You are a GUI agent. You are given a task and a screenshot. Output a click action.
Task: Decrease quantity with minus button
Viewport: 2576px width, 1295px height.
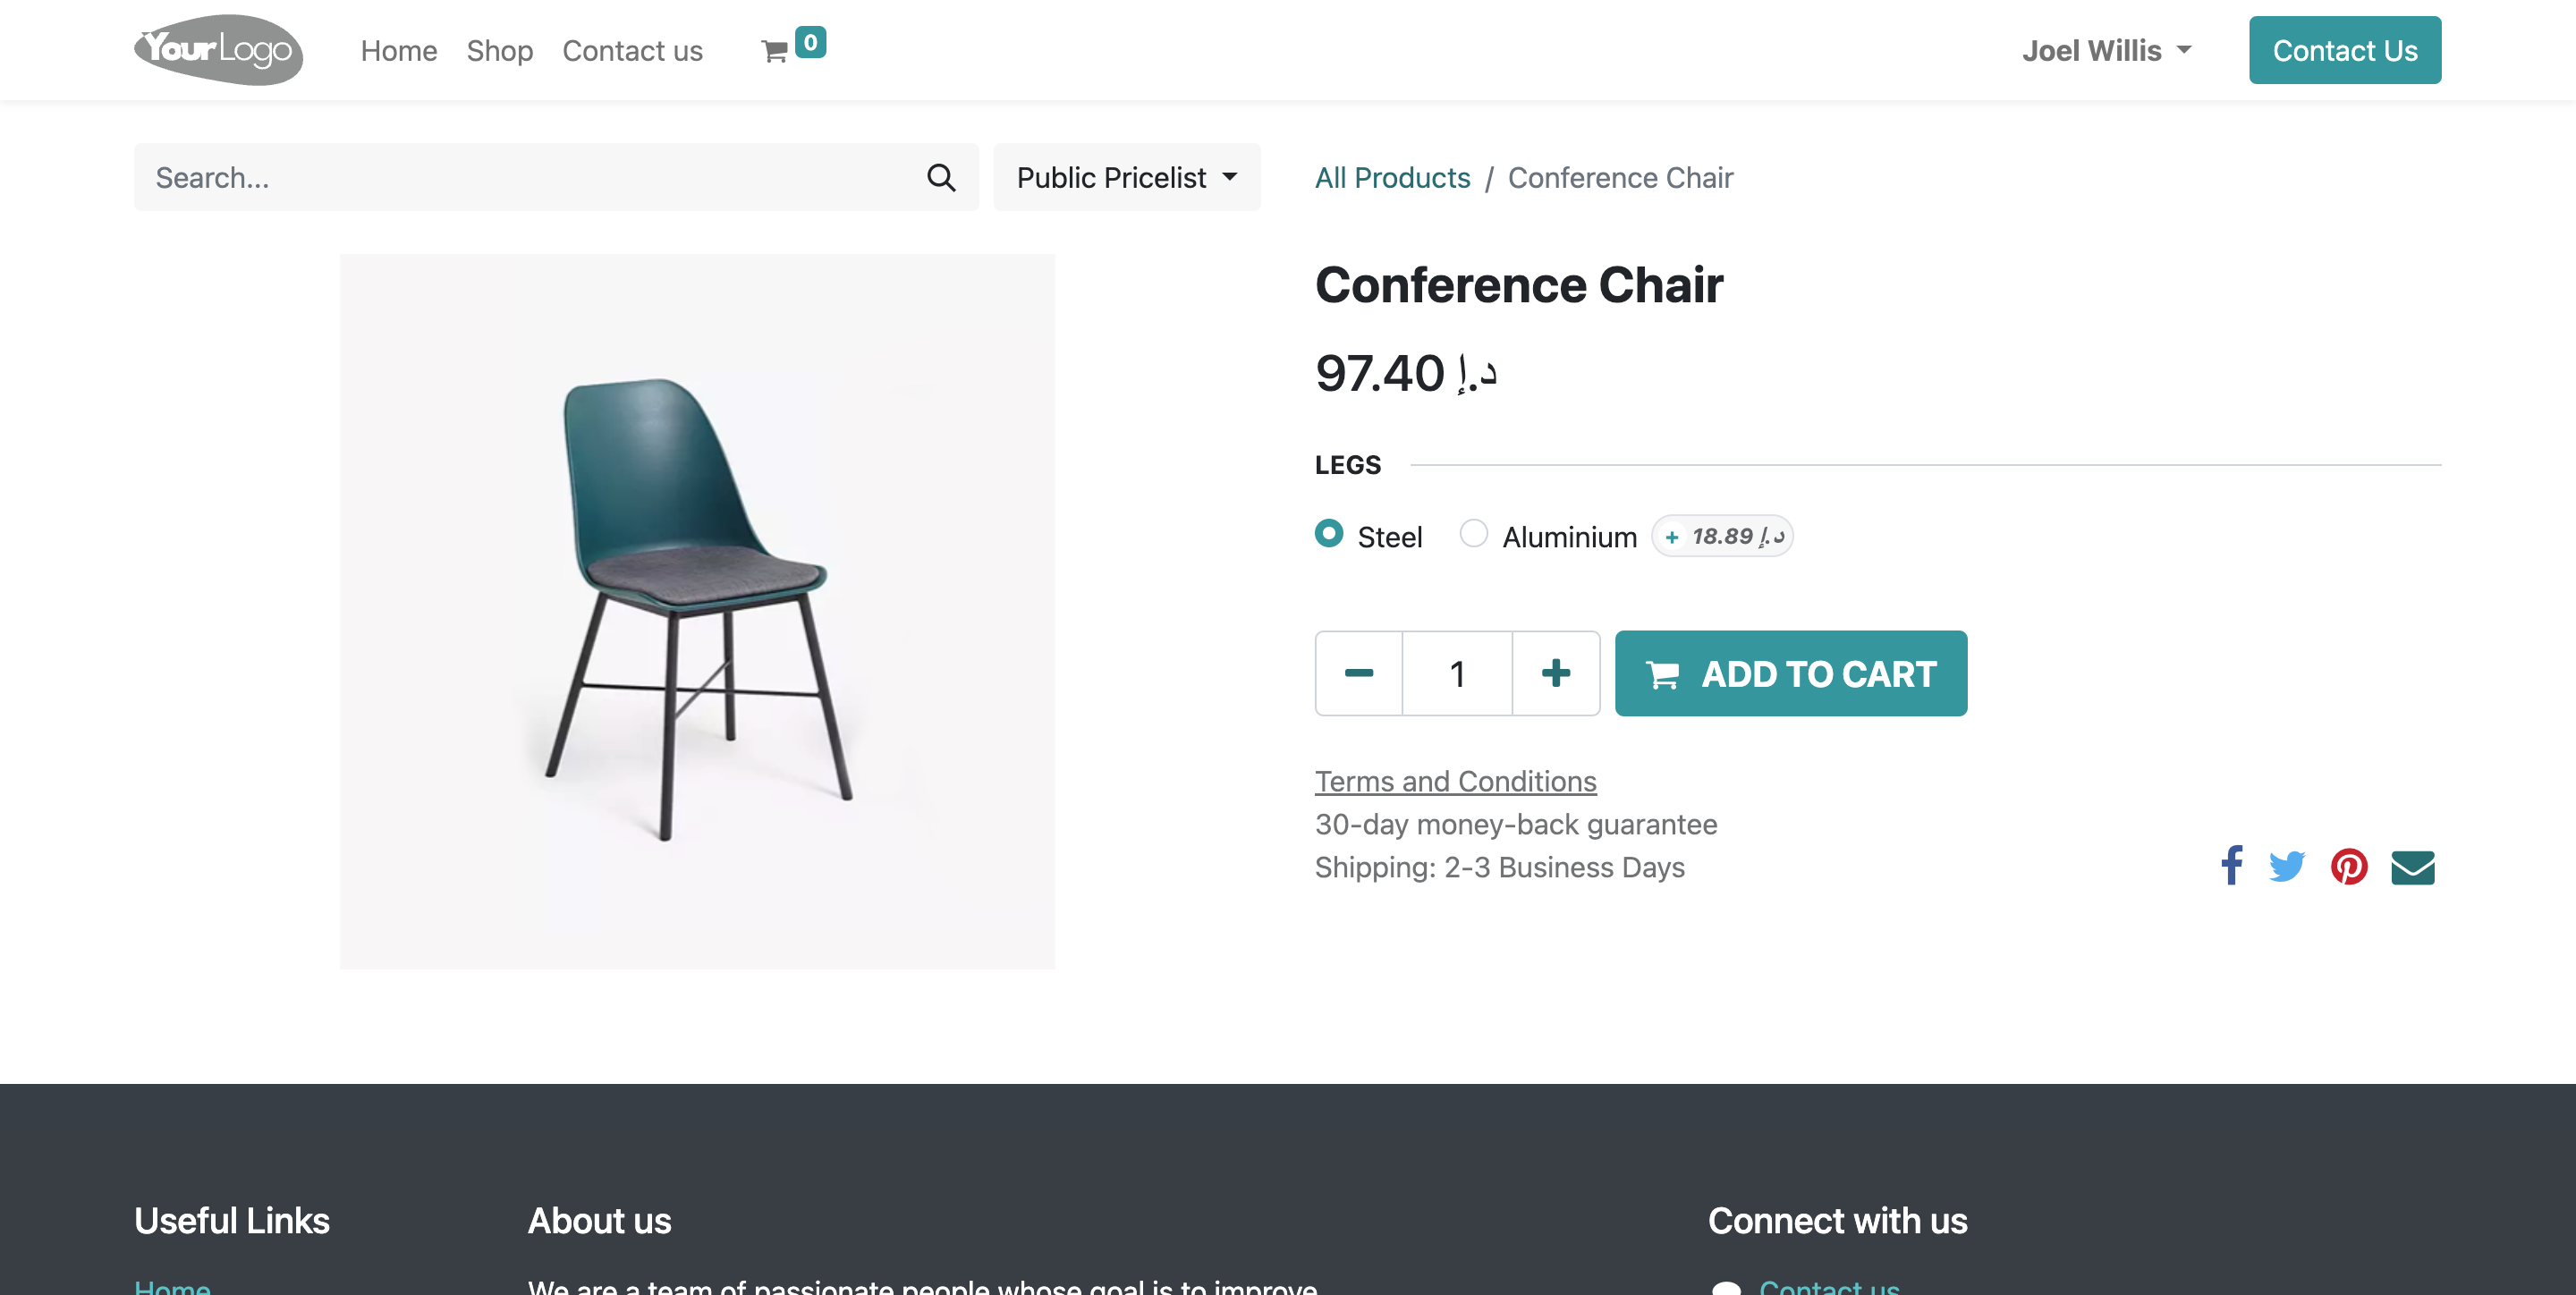click(x=1359, y=673)
